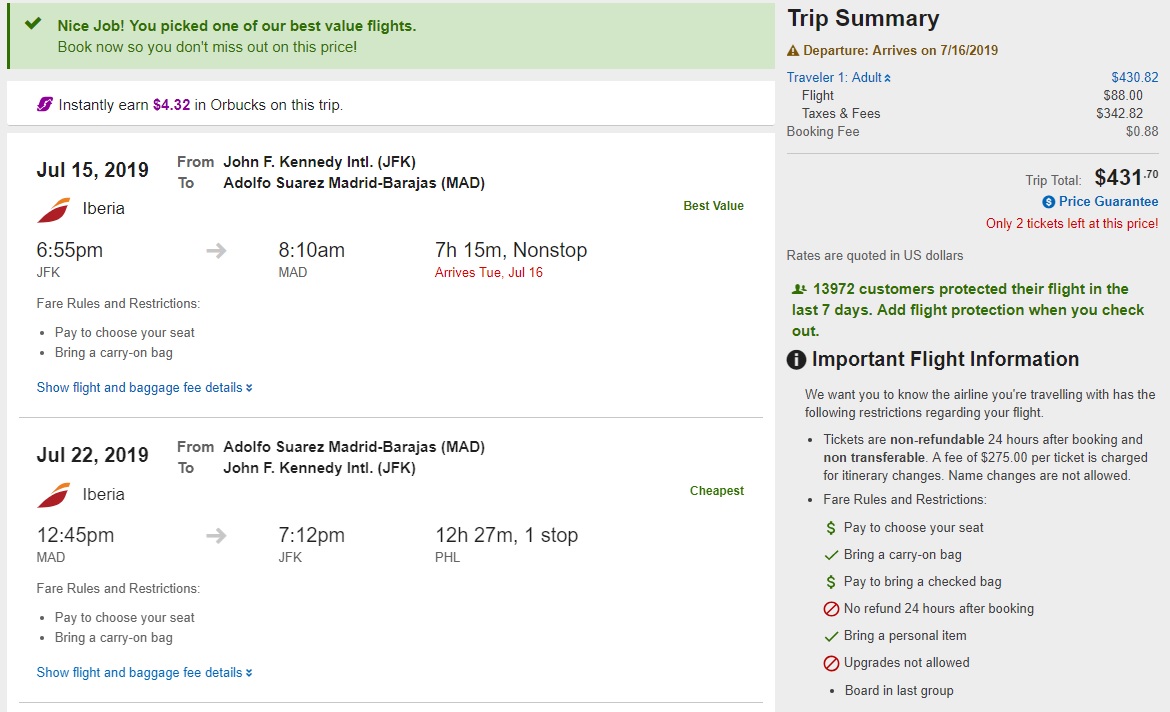Click the green checkmark in the Nice Job banner
The width and height of the screenshot is (1170, 712).
coord(33,24)
